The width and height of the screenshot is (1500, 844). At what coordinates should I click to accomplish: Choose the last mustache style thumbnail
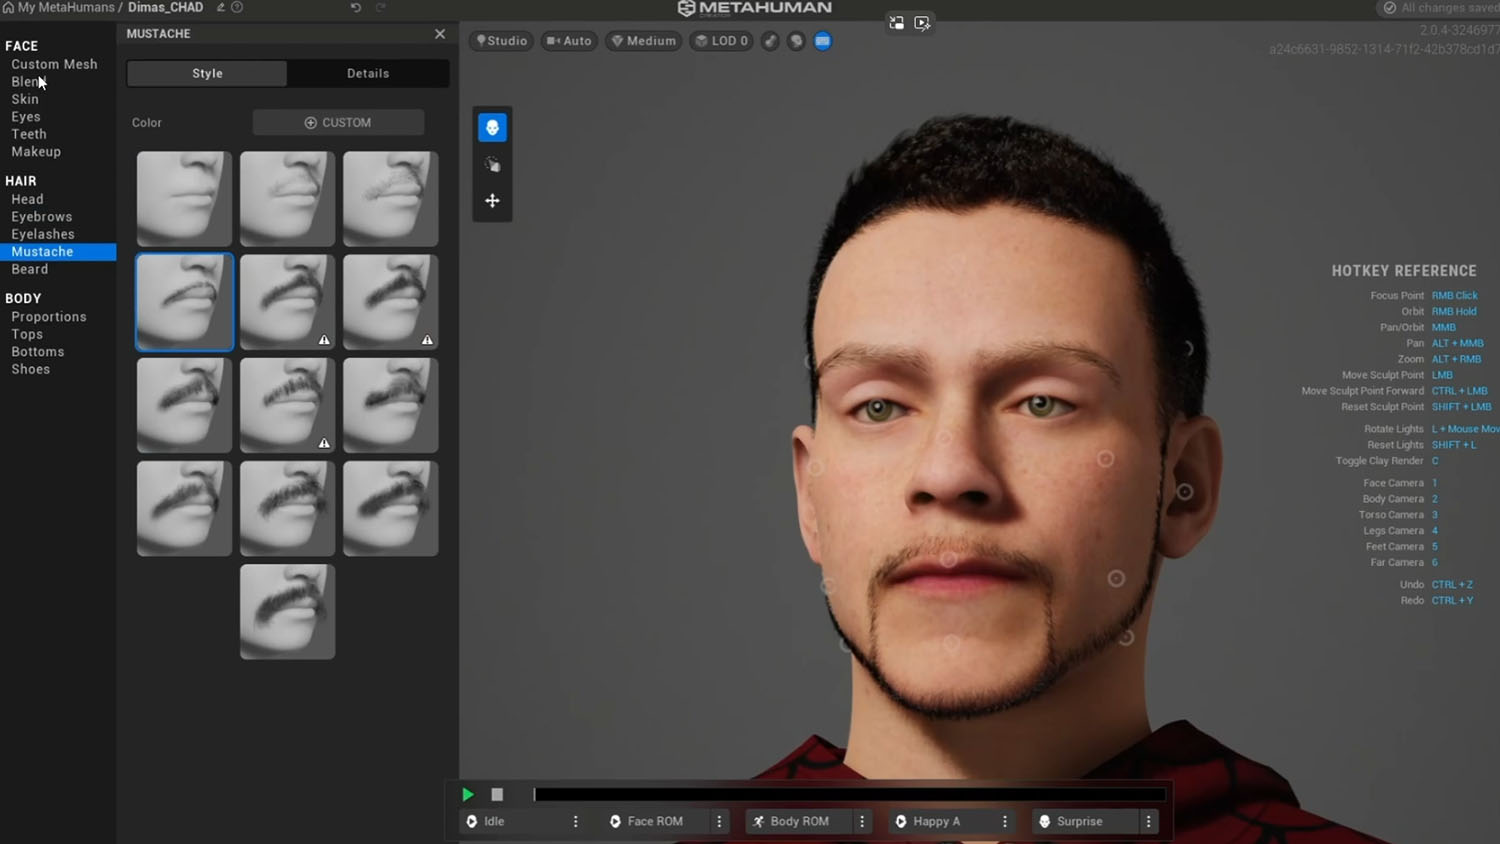[287, 612]
